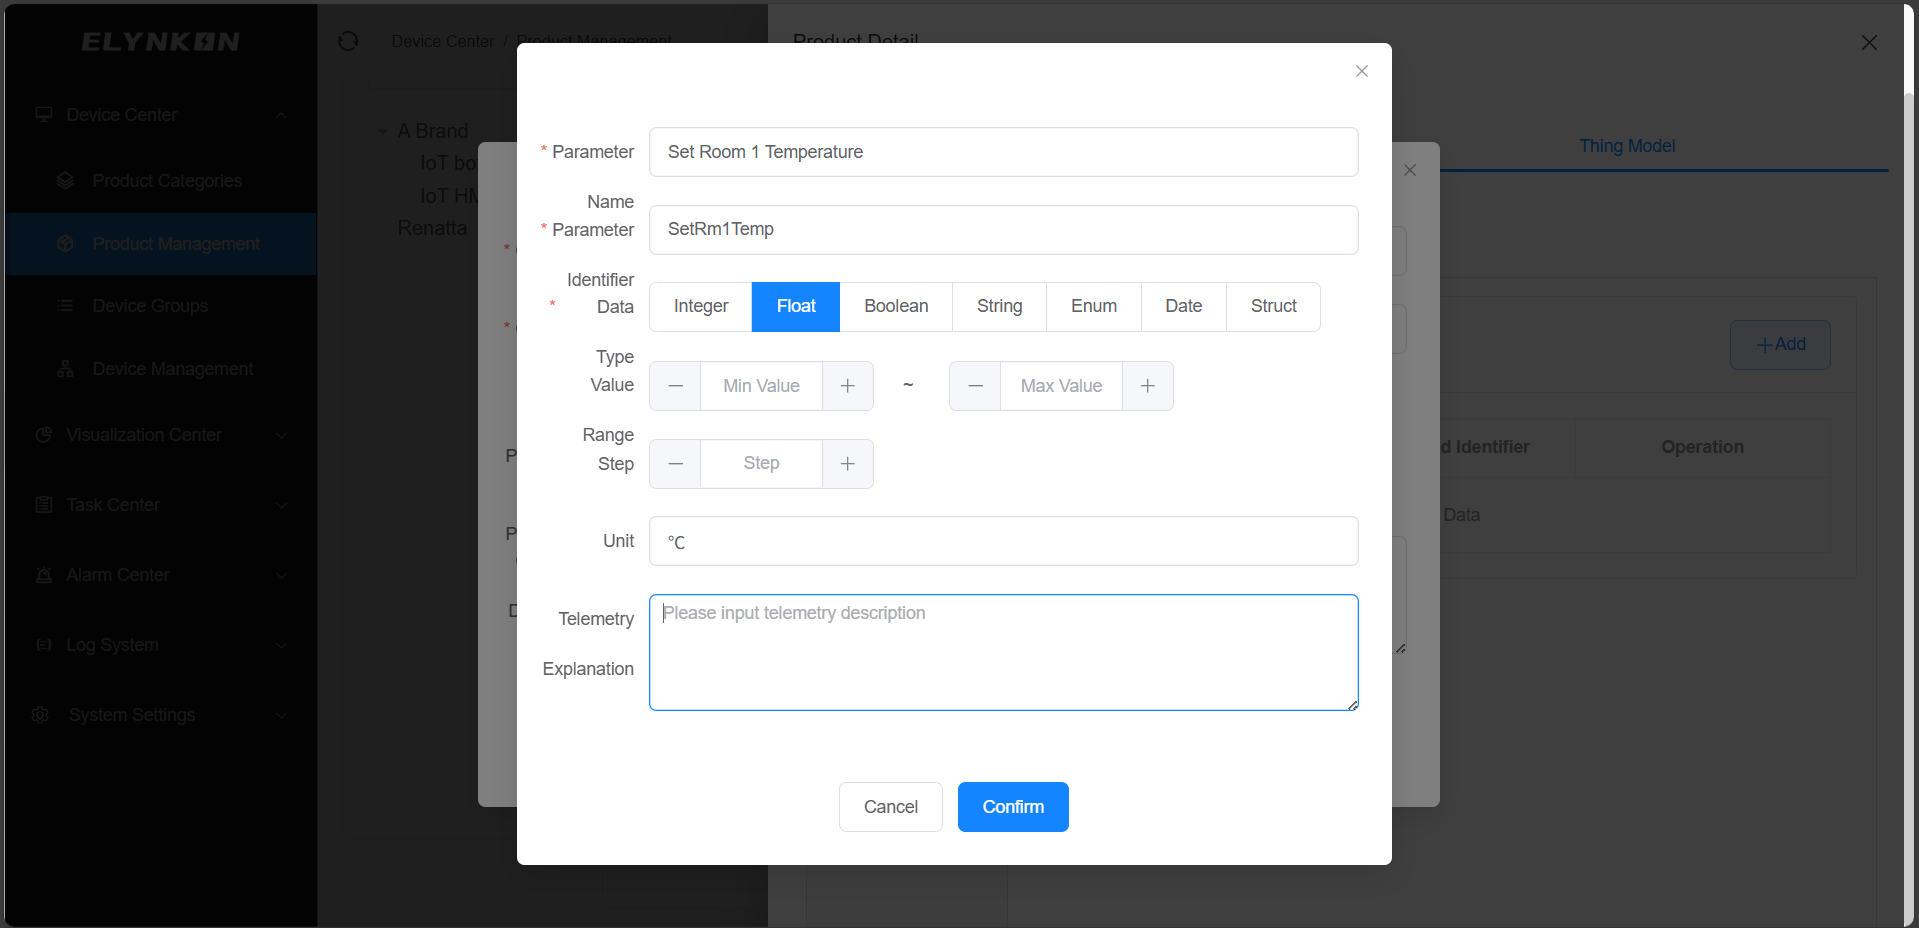Click the Operation column header
The image size is (1919, 928).
click(1702, 447)
